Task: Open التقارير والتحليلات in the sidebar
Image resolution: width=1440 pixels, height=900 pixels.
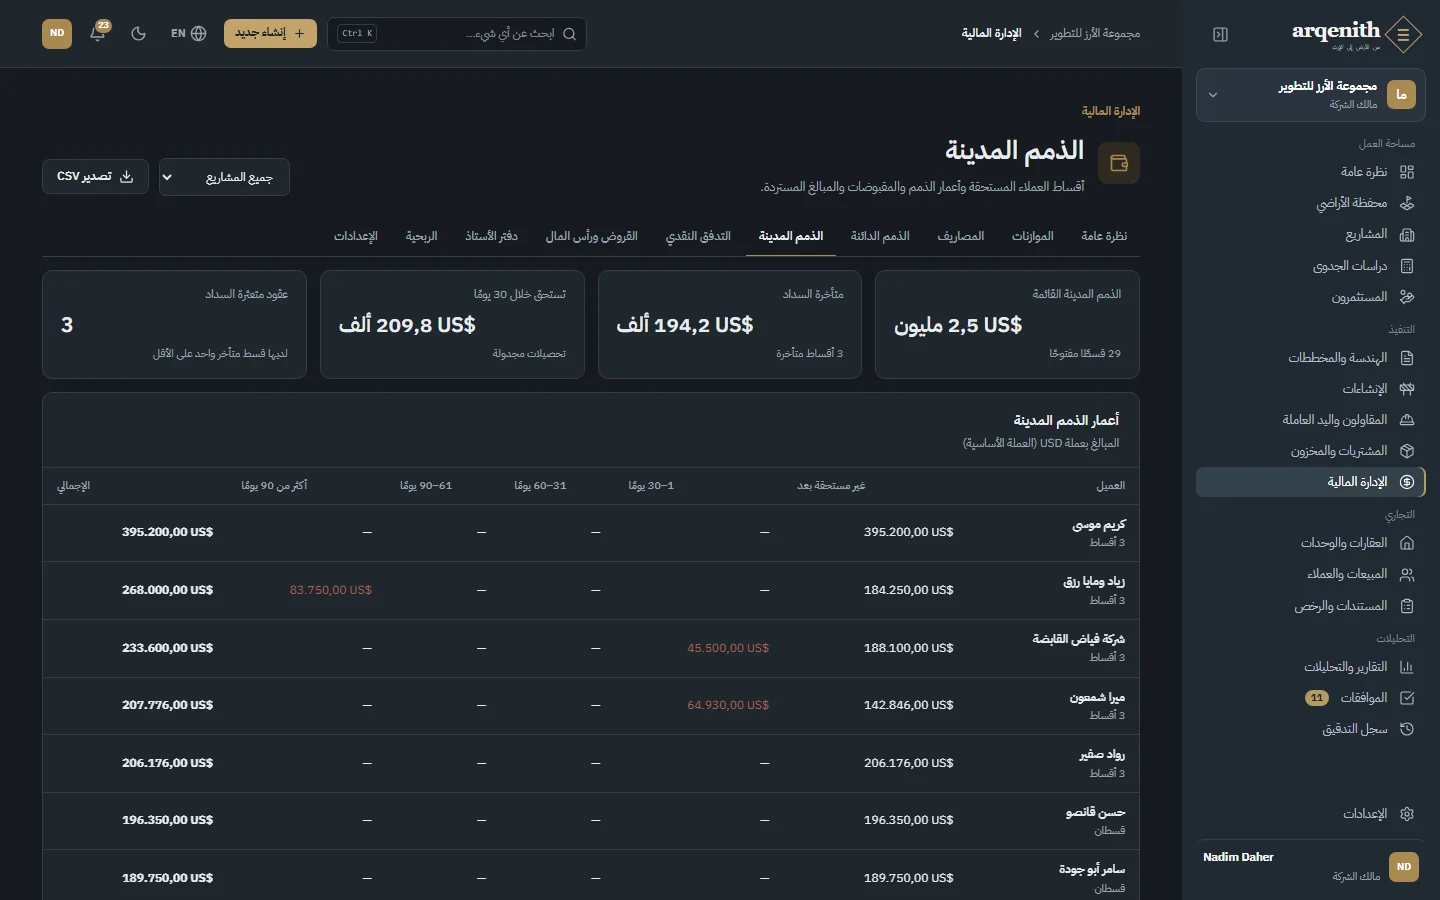Action: 1311,667
